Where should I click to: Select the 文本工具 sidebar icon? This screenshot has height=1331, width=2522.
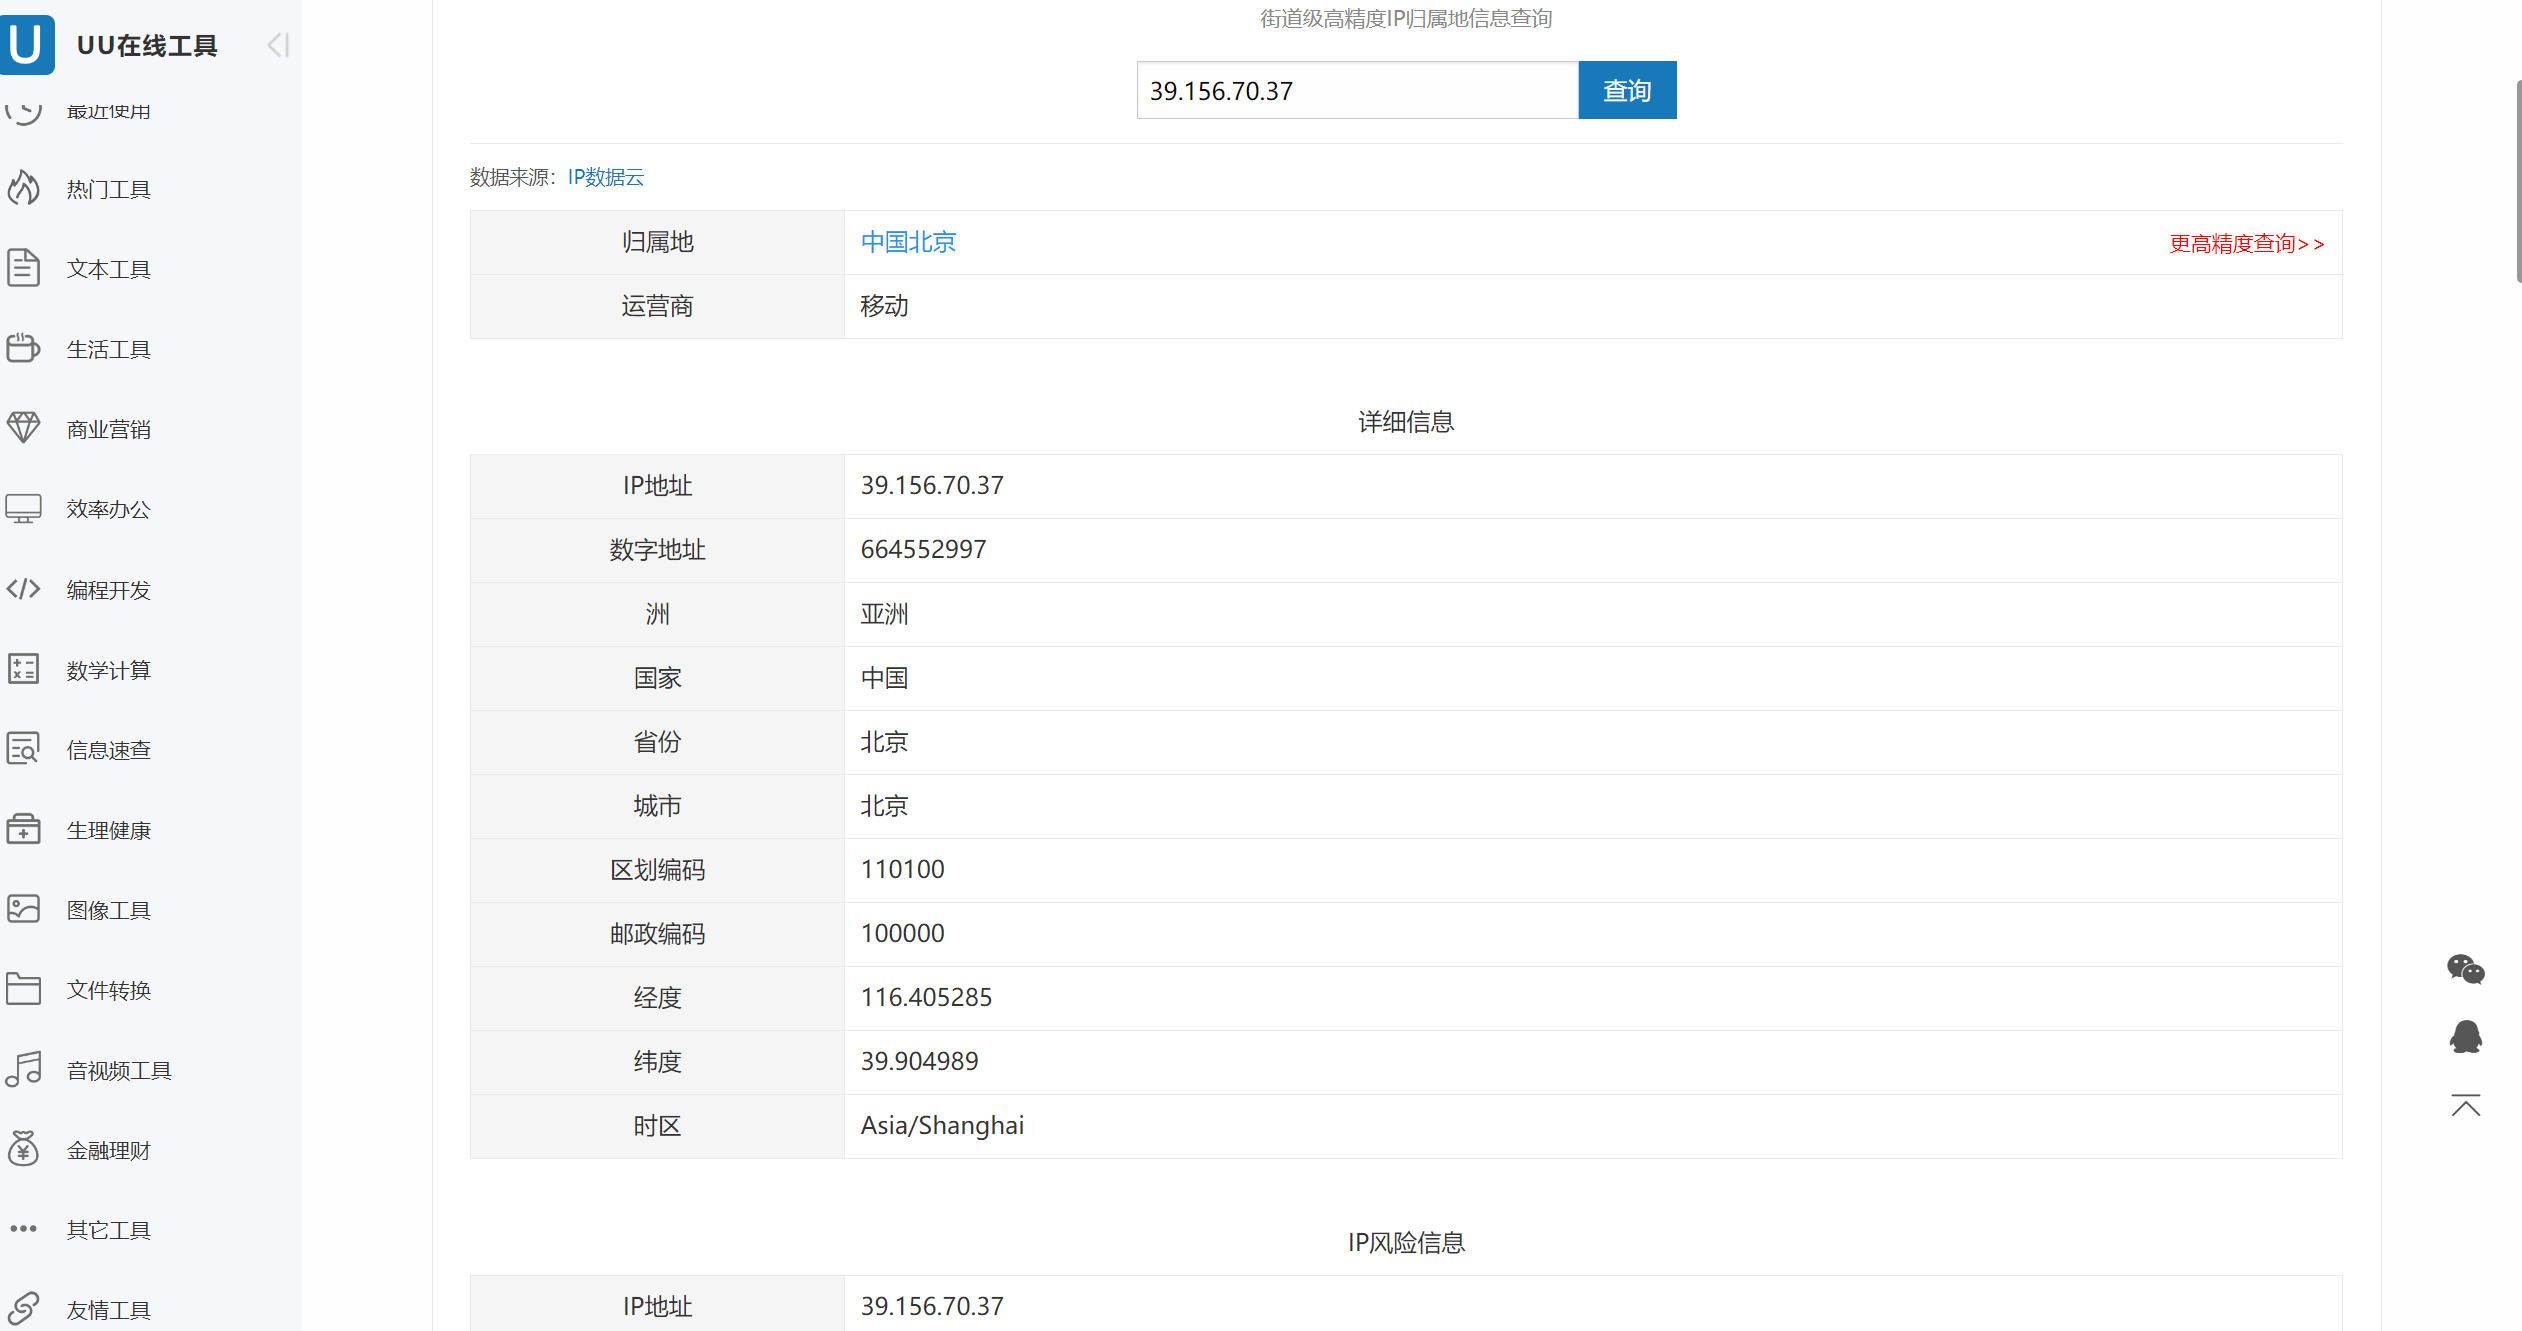[x=24, y=268]
